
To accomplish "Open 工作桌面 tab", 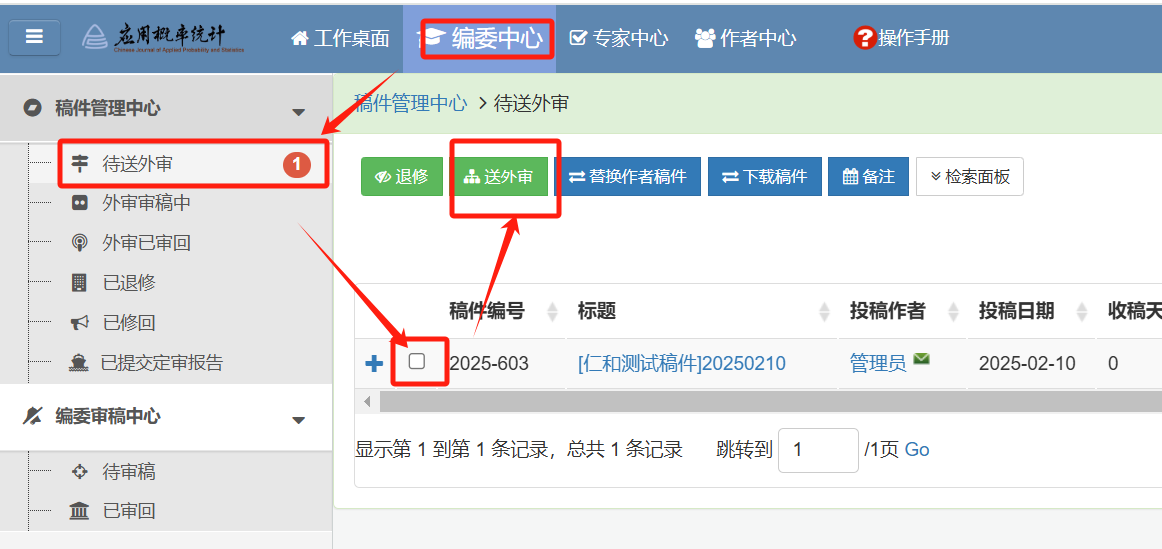I will [340, 38].
